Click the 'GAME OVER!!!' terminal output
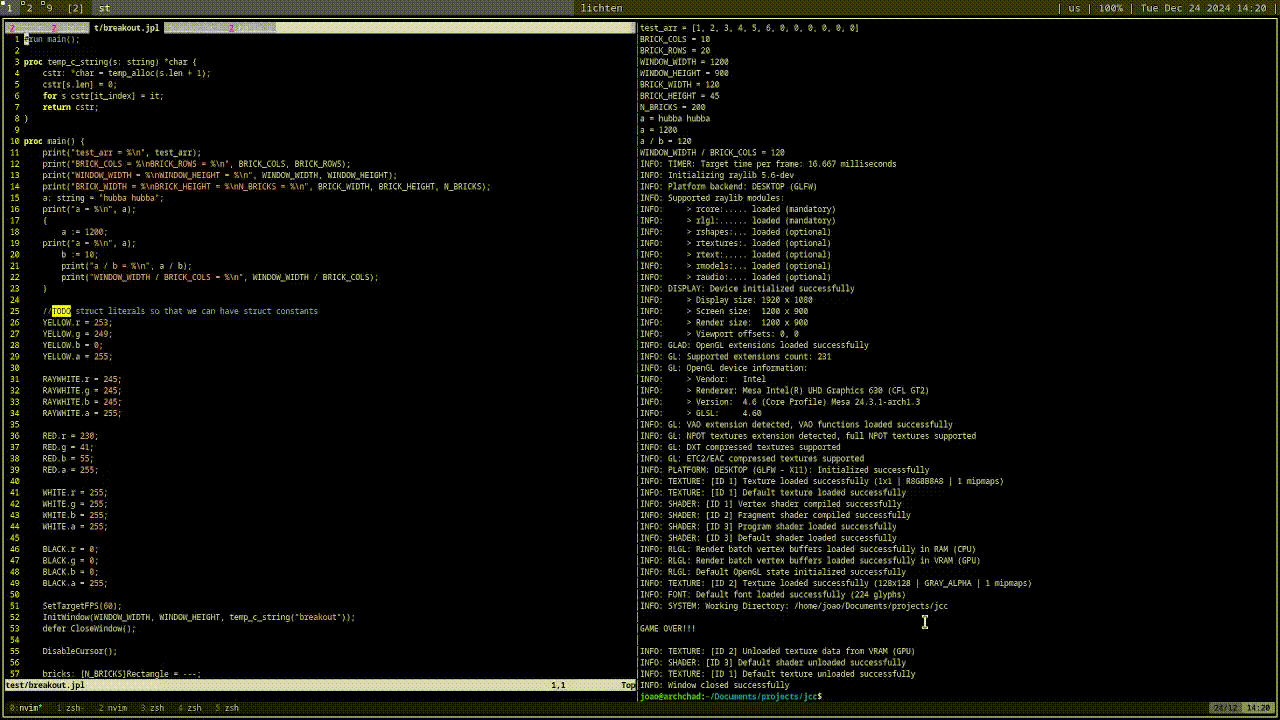The height and width of the screenshot is (720, 1280). click(x=667, y=628)
